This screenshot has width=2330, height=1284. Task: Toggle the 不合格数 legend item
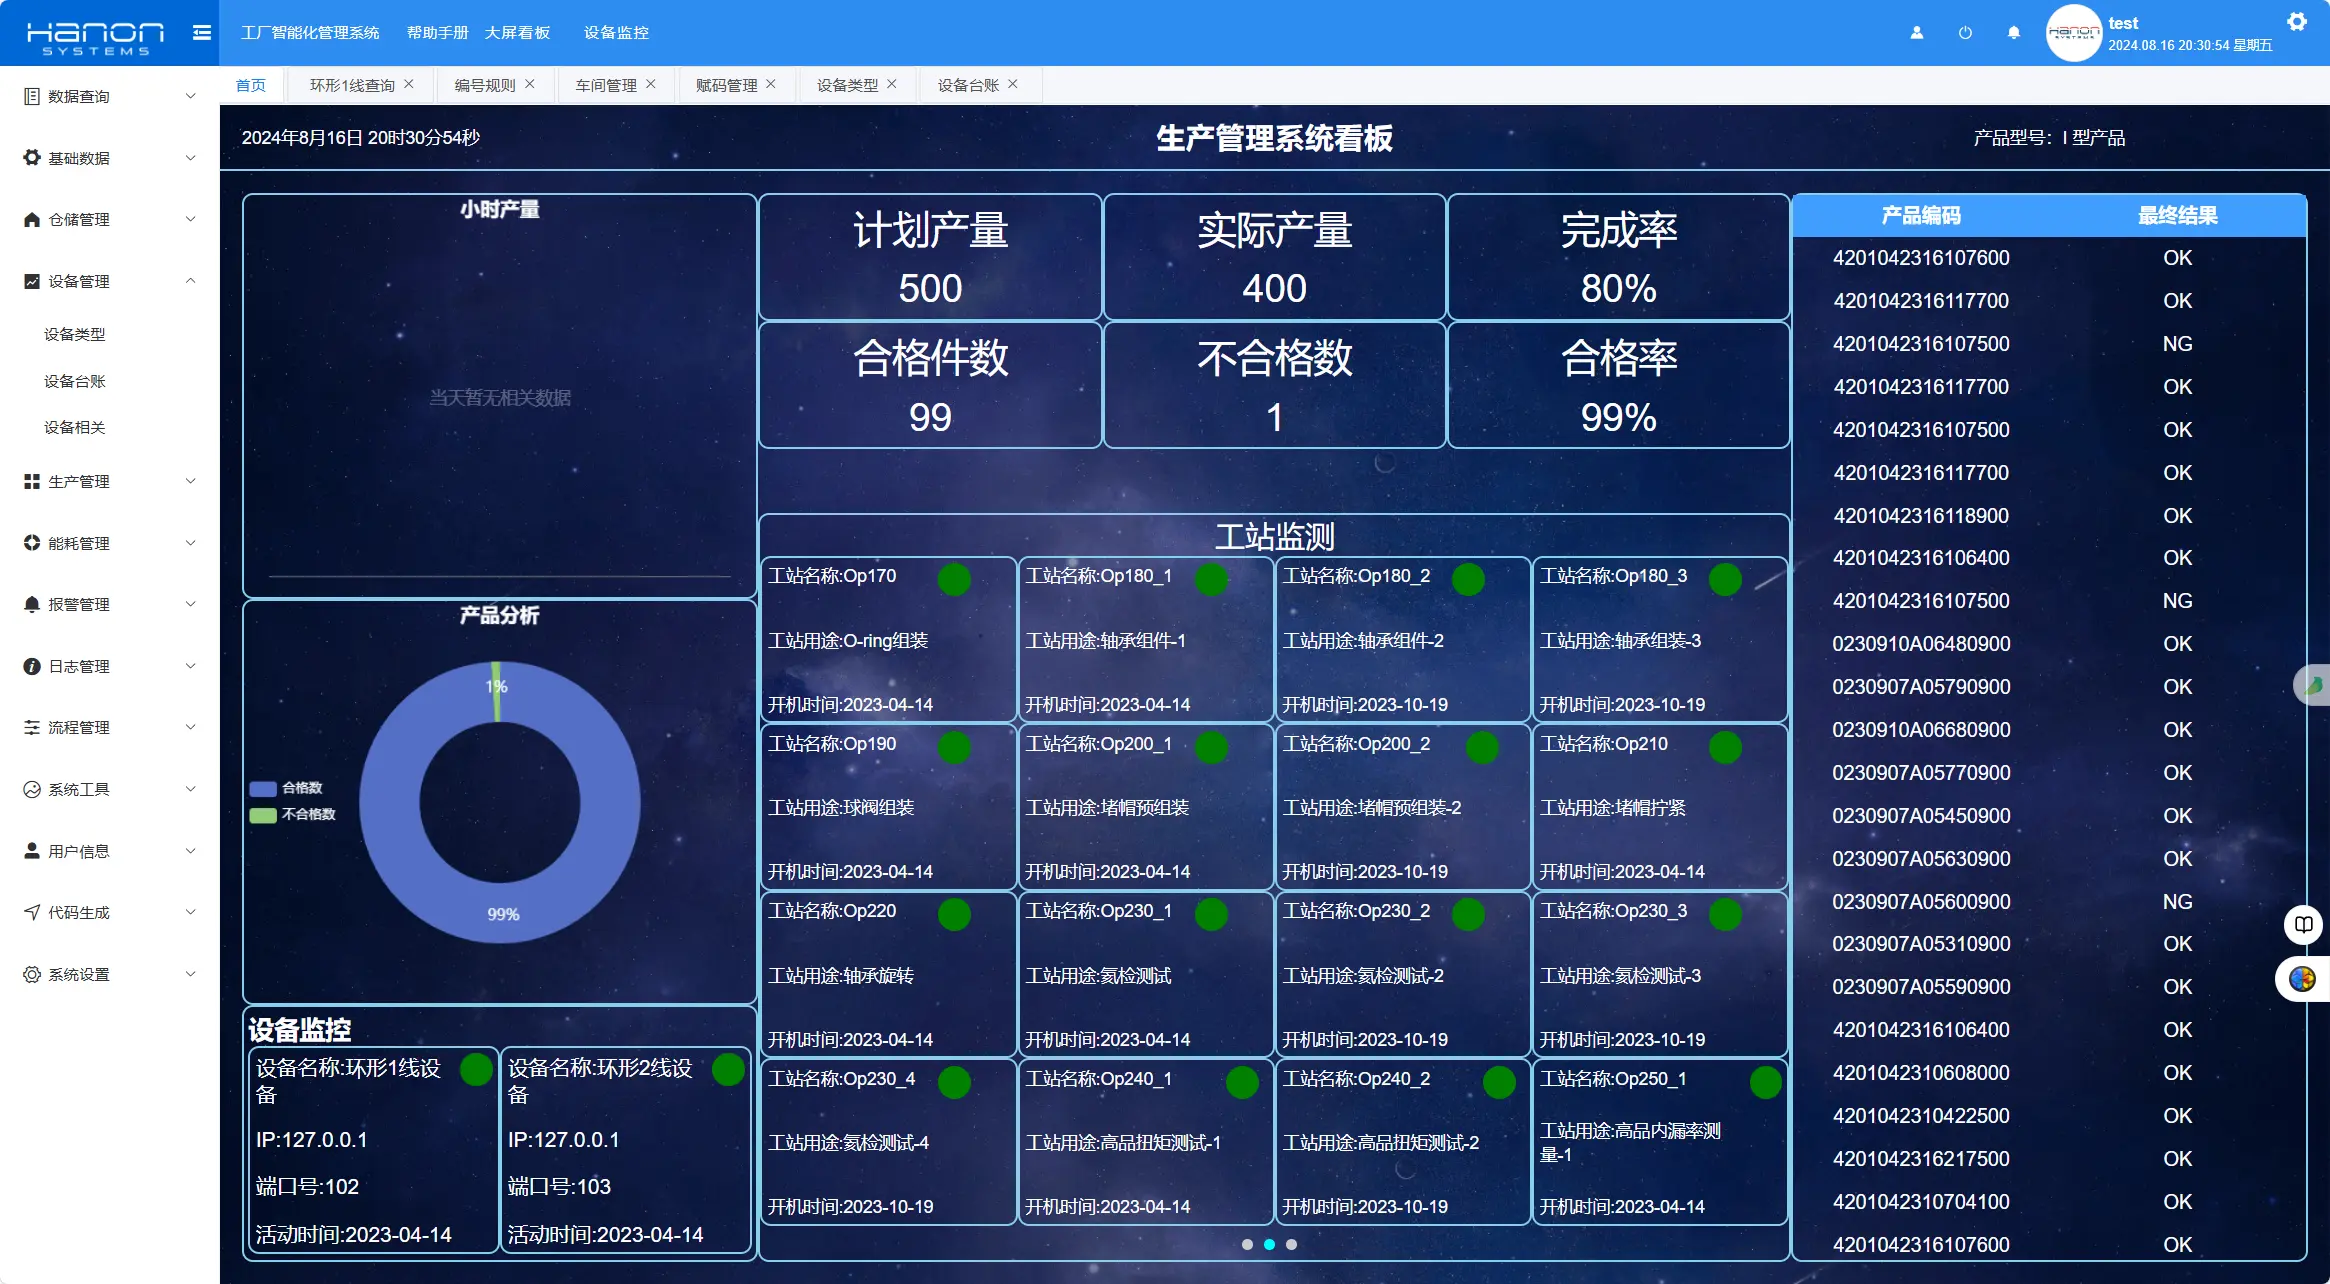[292, 814]
